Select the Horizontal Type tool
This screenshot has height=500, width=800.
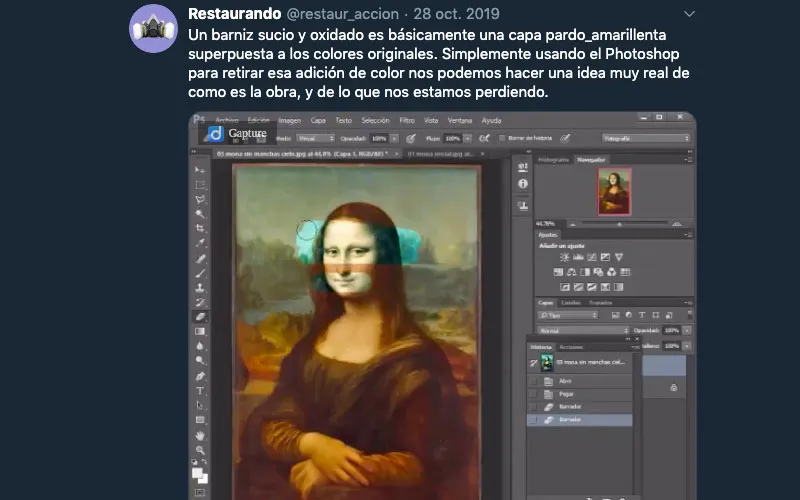click(200, 391)
